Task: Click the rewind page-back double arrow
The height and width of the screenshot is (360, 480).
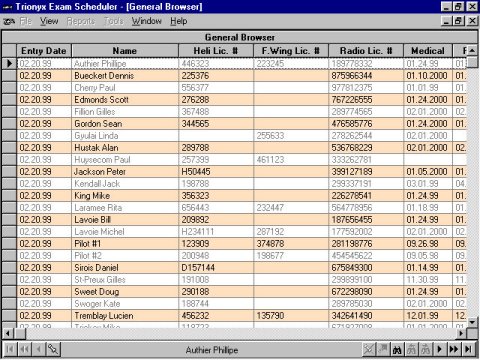Action: click(x=24, y=349)
